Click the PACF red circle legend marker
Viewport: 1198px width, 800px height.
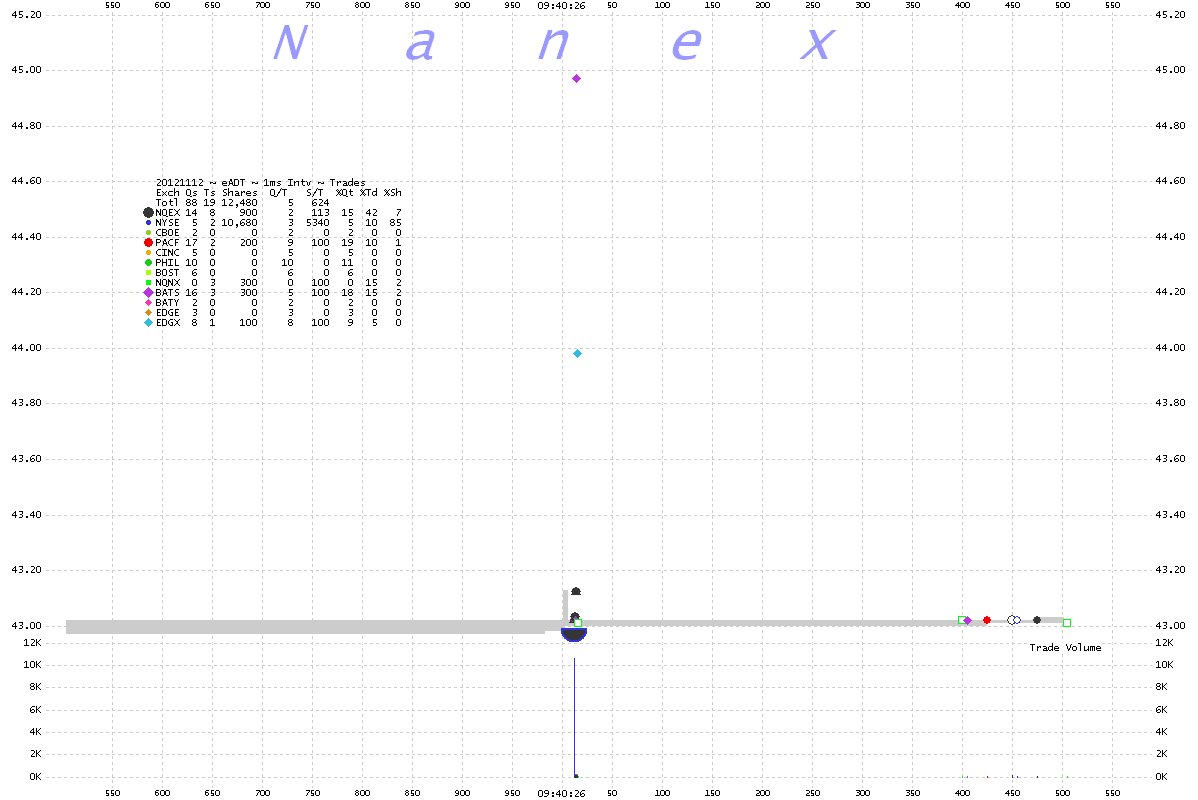(148, 242)
